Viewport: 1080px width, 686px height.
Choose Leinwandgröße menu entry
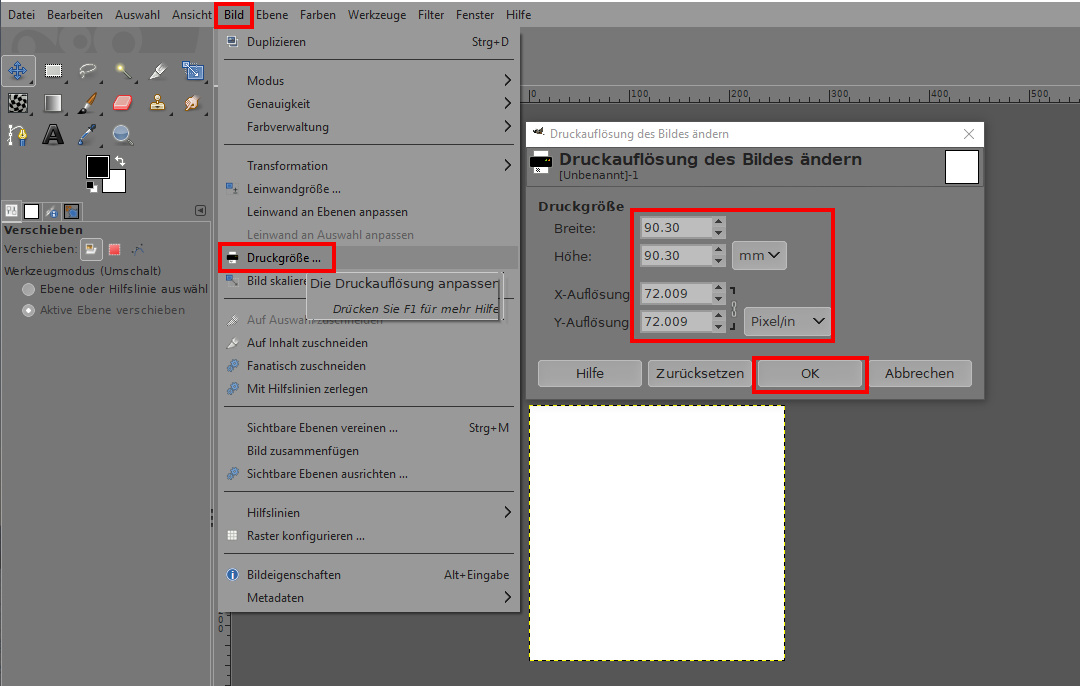[369, 189]
